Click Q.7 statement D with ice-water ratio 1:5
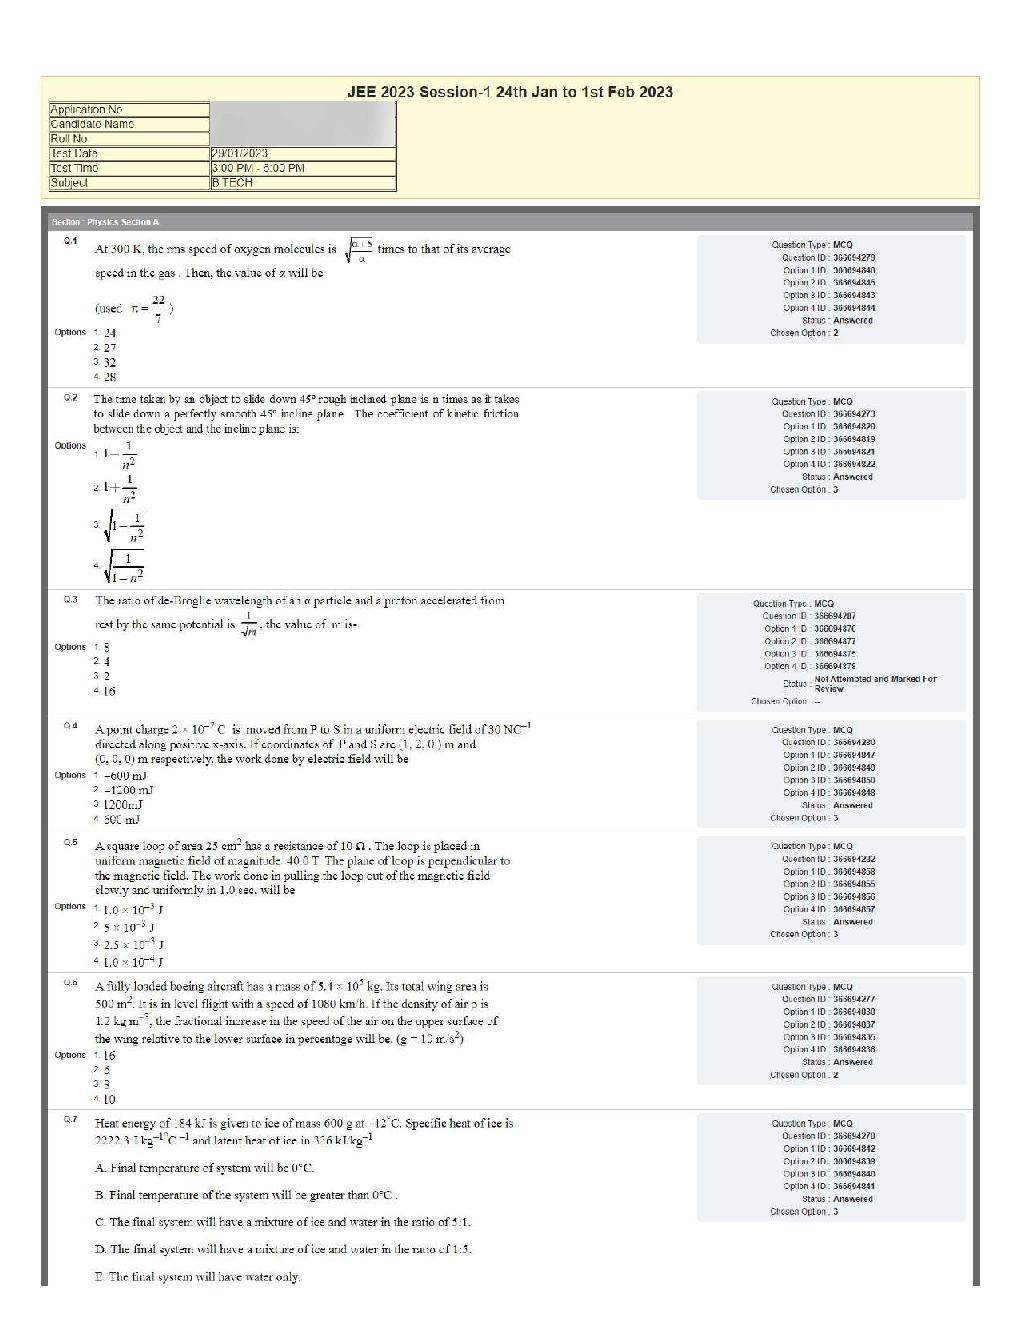Screen dimensions: 1020x1320 (283, 1249)
